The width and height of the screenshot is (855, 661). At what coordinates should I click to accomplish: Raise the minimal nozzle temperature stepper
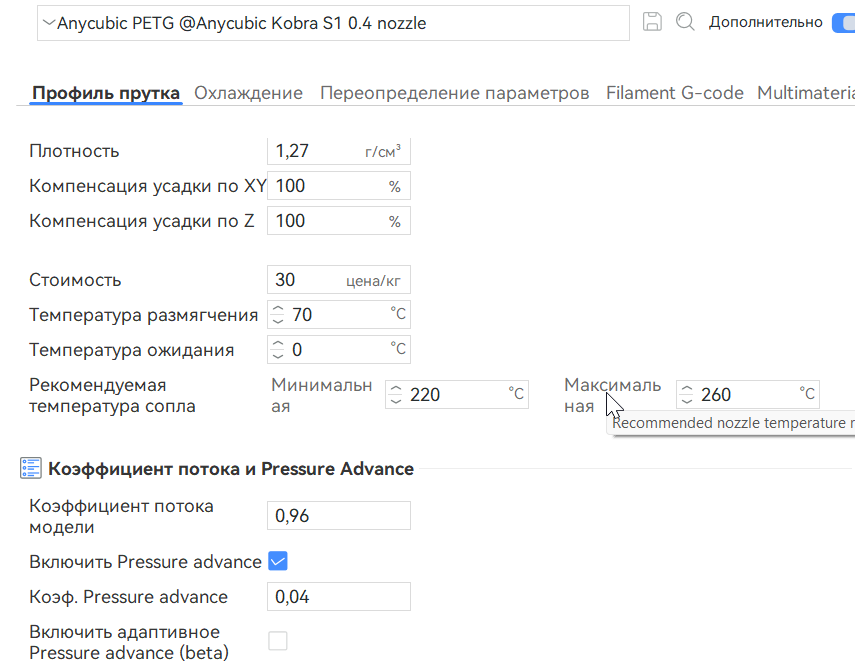(x=396, y=389)
